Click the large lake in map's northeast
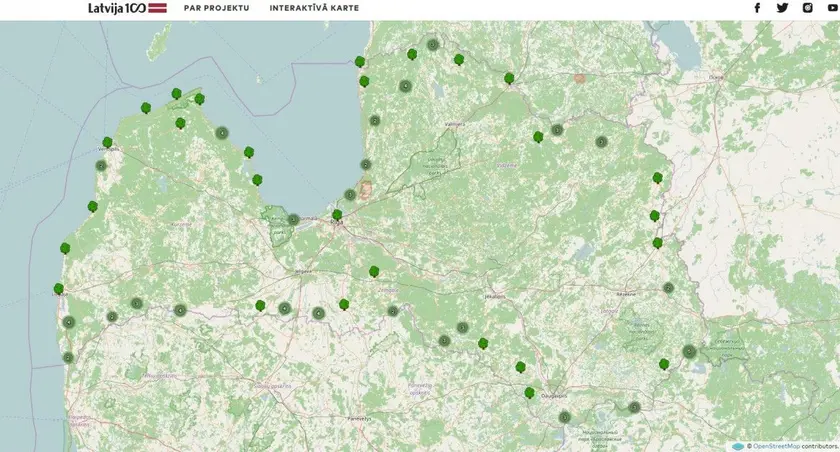The width and height of the screenshot is (840, 452). click(680, 45)
